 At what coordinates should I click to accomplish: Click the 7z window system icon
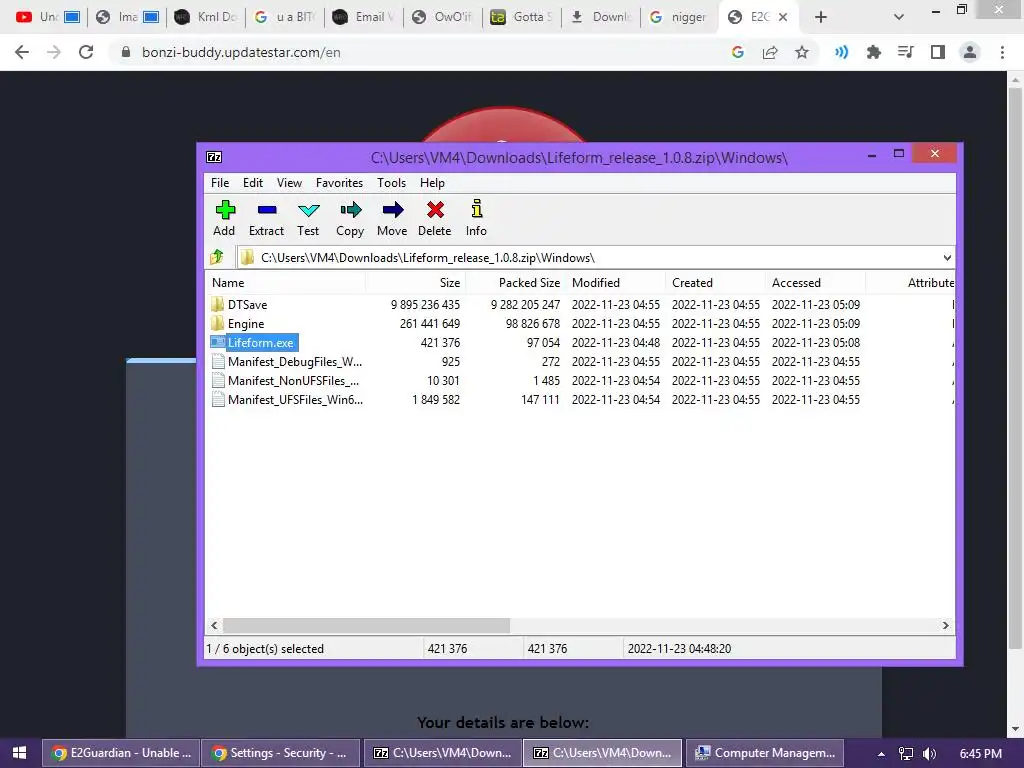[214, 157]
